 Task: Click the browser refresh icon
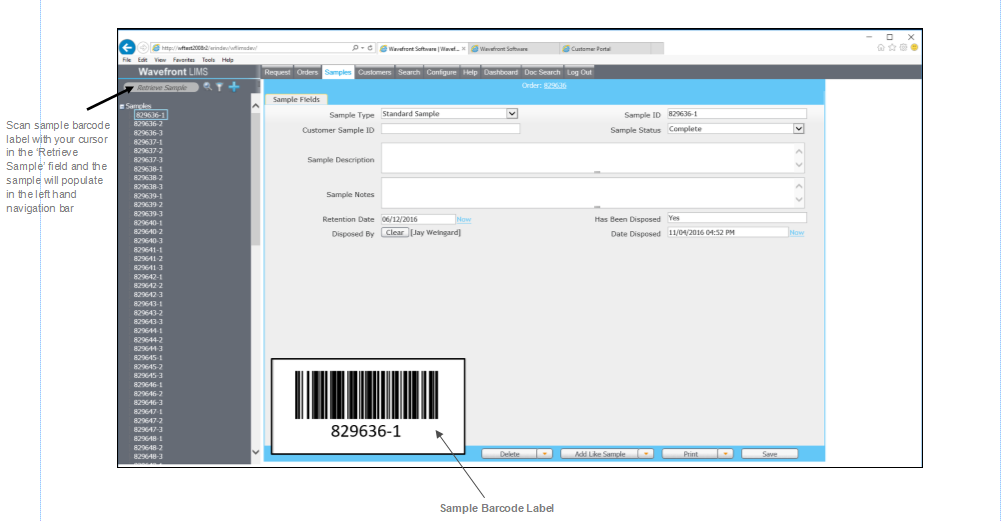point(370,48)
